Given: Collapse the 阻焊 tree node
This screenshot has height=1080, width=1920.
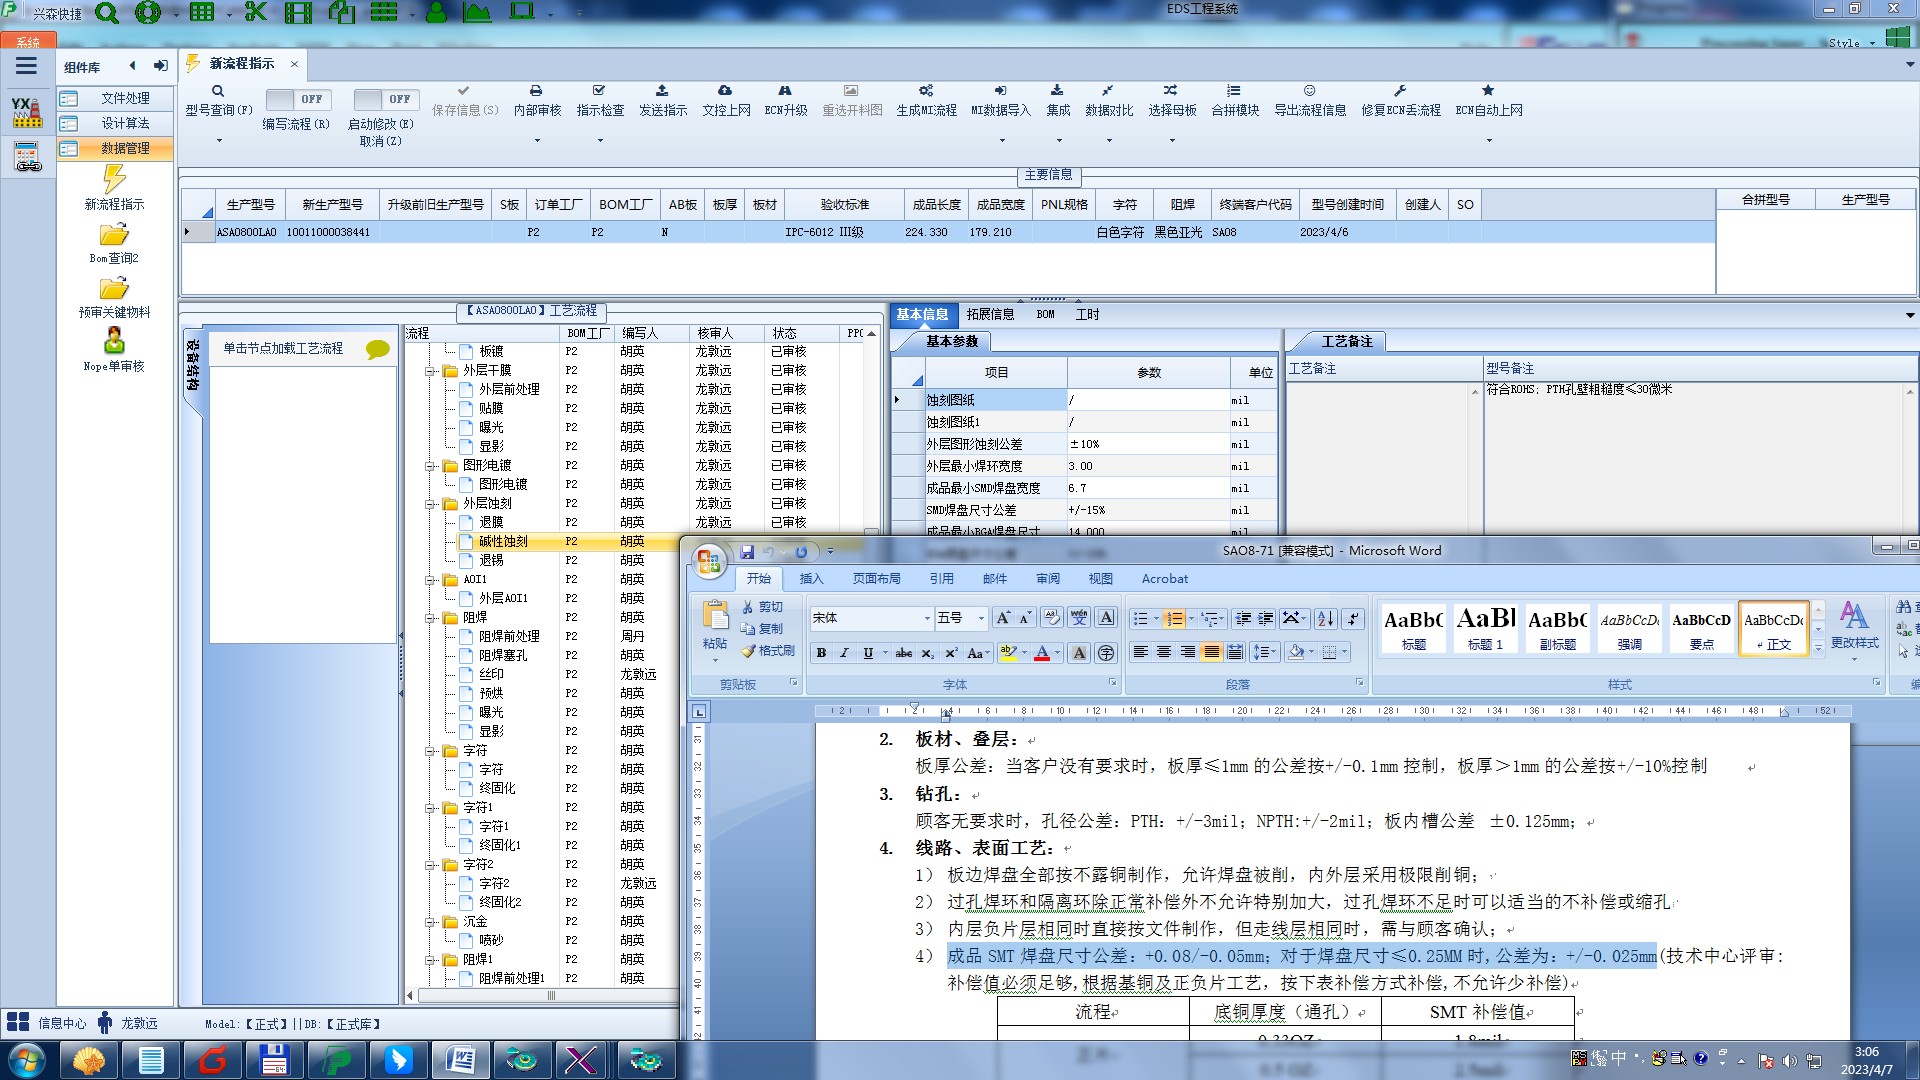Looking at the screenshot, I should 431,618.
